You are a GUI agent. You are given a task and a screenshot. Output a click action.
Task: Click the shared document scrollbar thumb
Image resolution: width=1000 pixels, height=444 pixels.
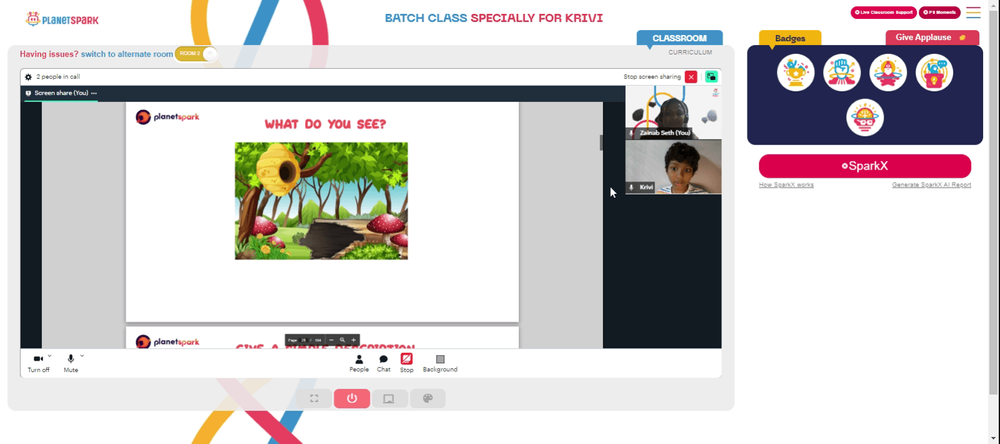(601, 143)
